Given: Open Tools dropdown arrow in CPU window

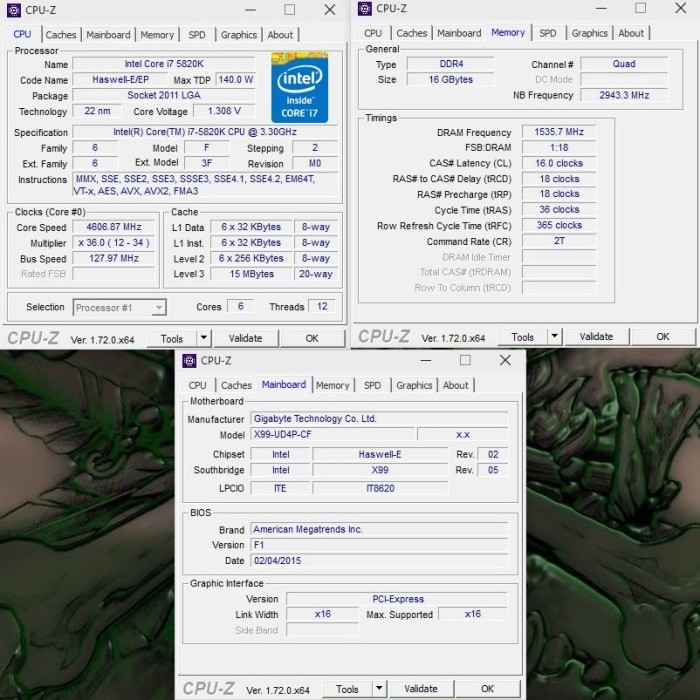Looking at the screenshot, I should click(x=204, y=338).
